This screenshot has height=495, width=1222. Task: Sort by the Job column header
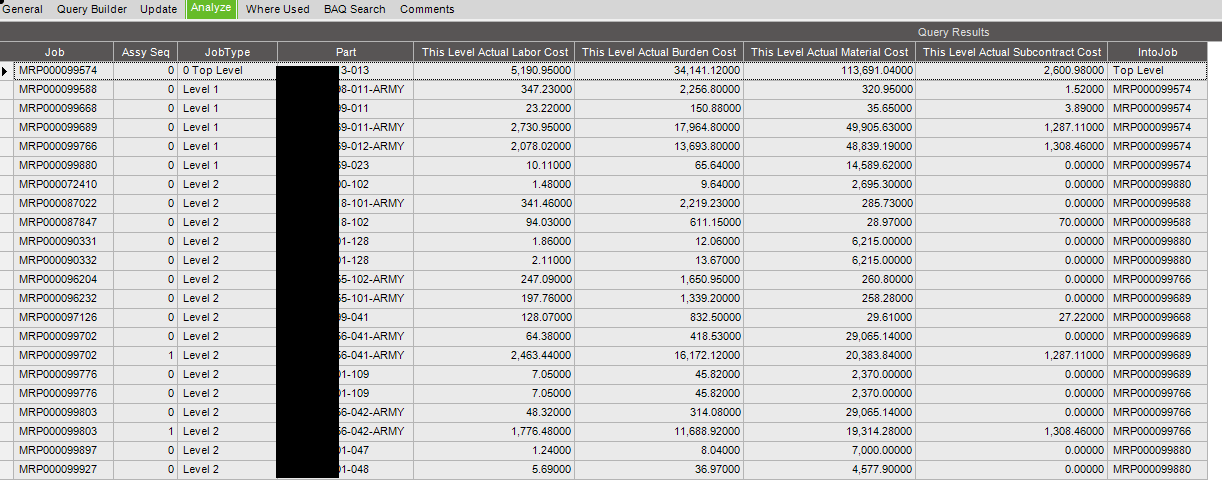pos(57,52)
